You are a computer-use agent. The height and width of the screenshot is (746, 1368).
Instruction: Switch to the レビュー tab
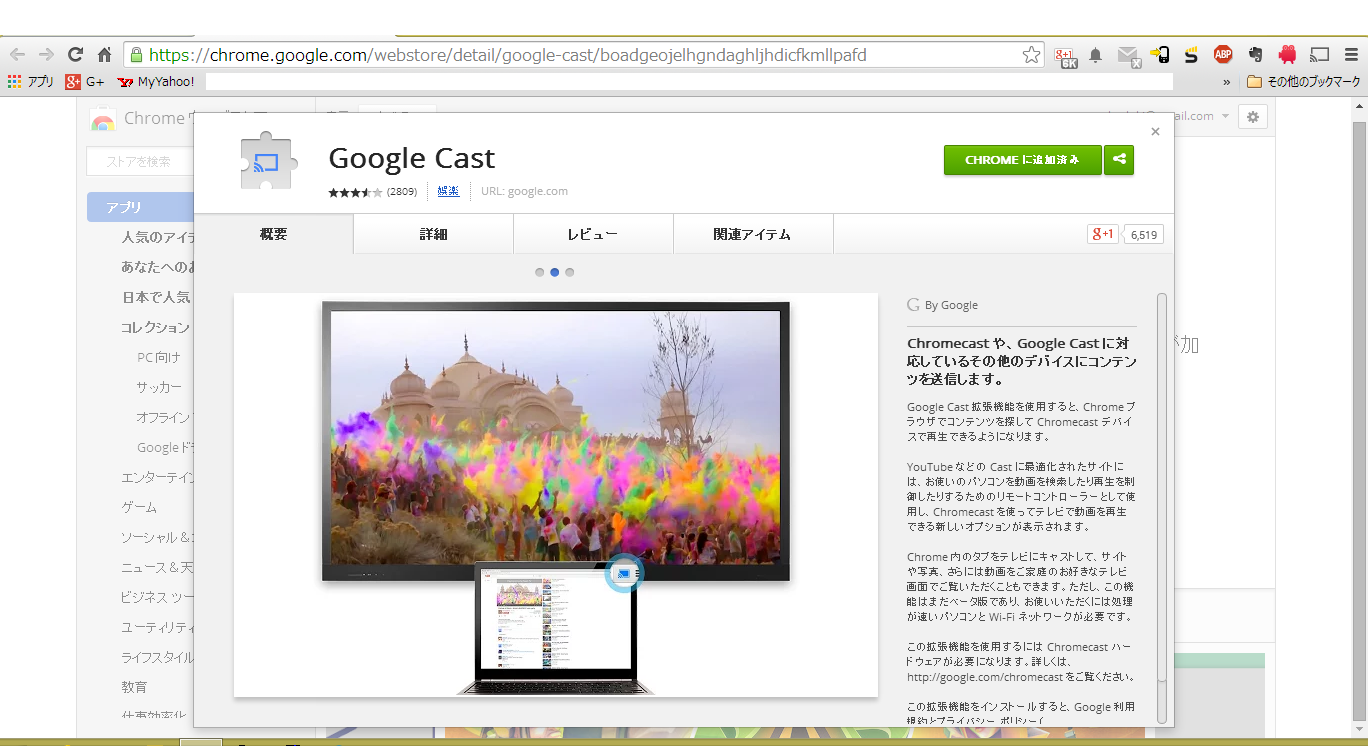tap(593, 234)
